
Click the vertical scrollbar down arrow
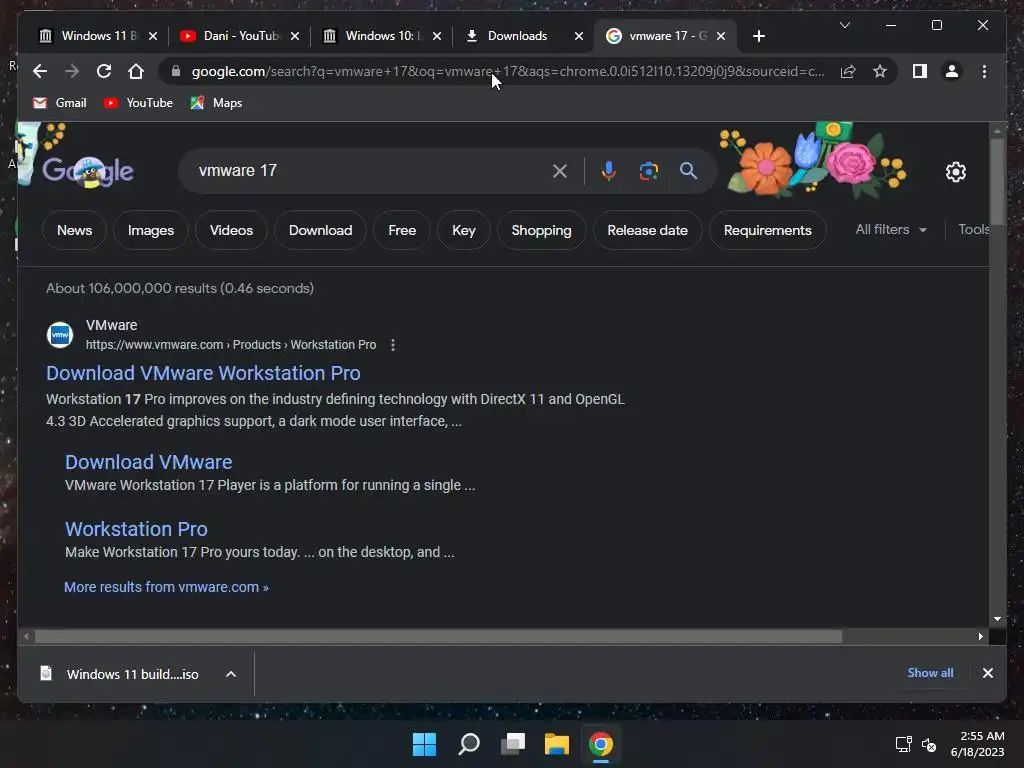pyautogui.click(x=997, y=618)
